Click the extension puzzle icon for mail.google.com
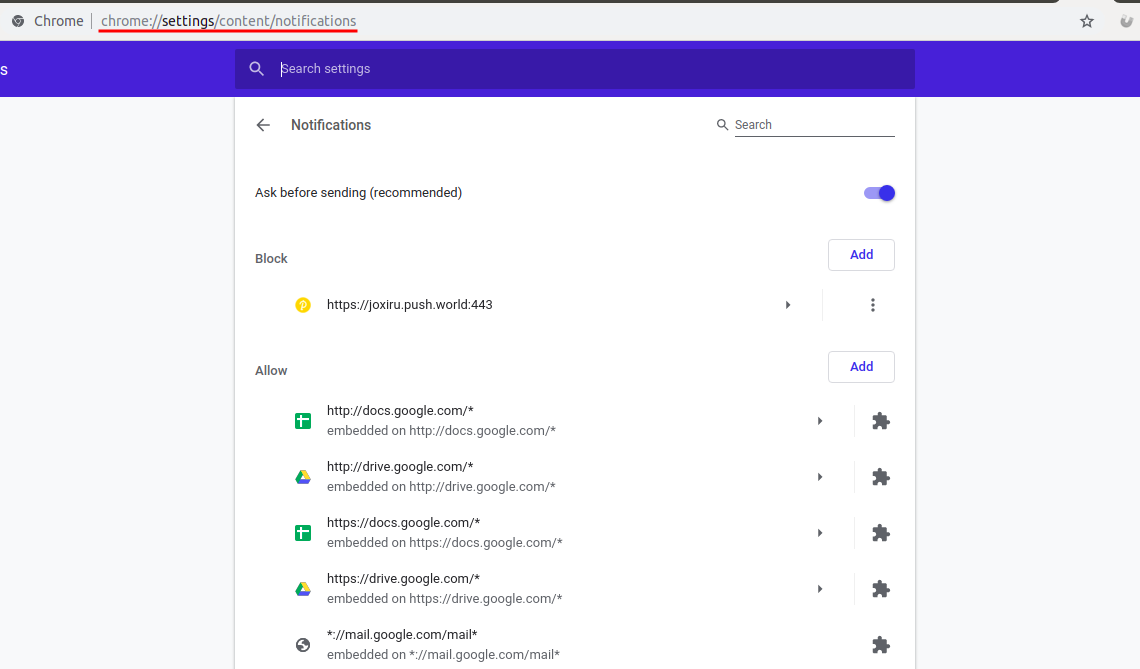1140x669 pixels. coord(880,645)
